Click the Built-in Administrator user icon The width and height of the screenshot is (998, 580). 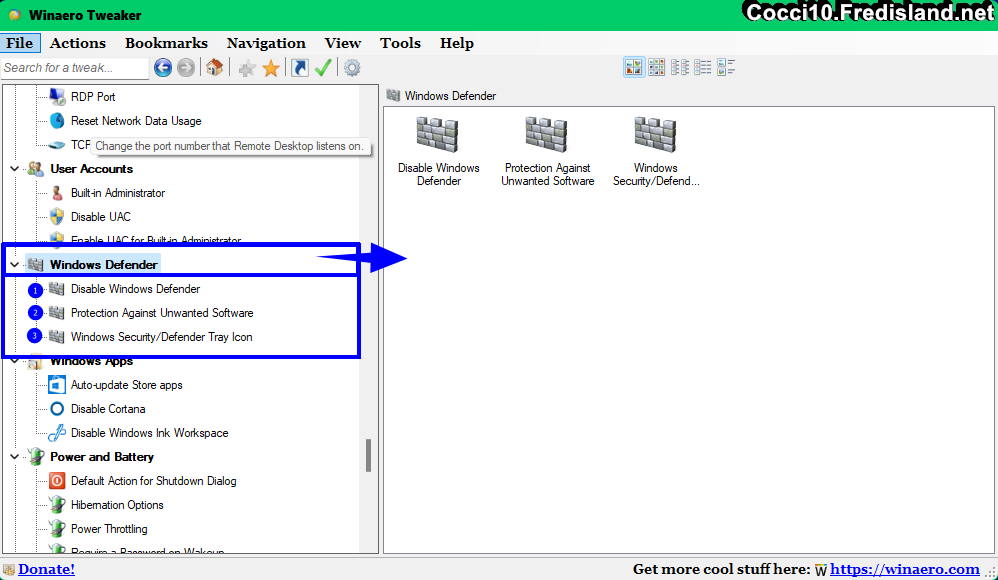coord(57,193)
